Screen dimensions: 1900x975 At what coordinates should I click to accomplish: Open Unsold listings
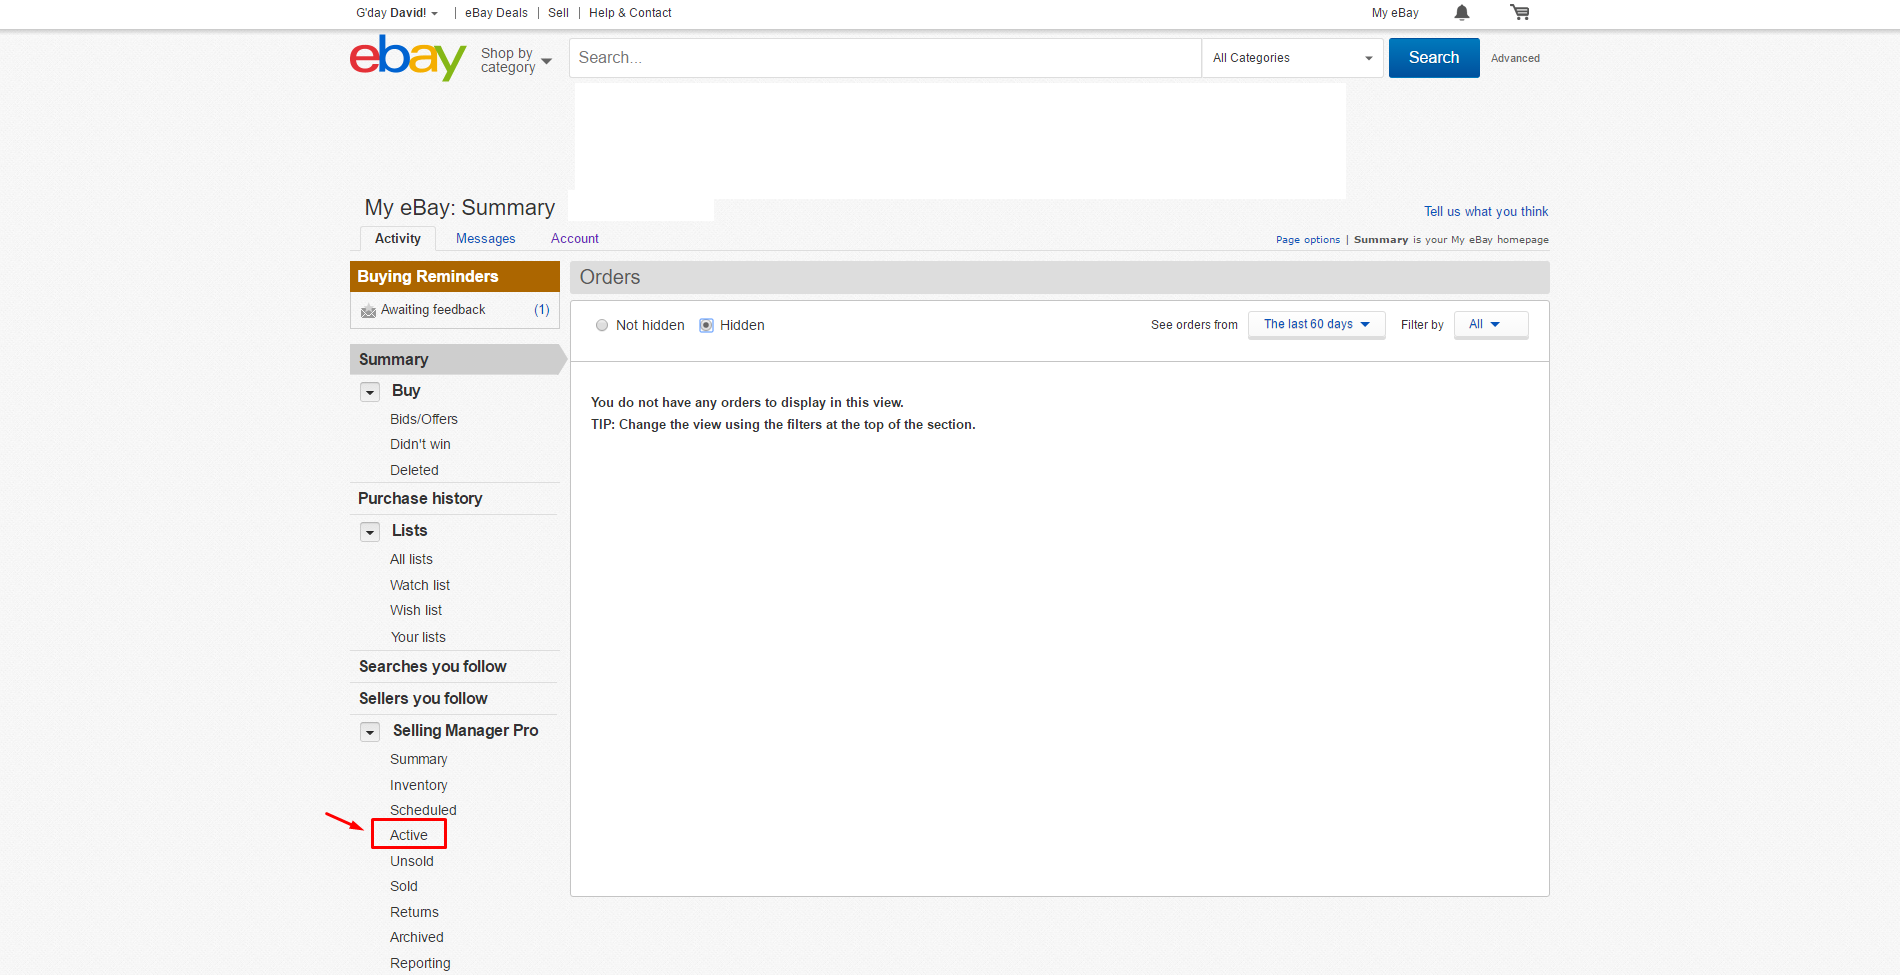[412, 861]
